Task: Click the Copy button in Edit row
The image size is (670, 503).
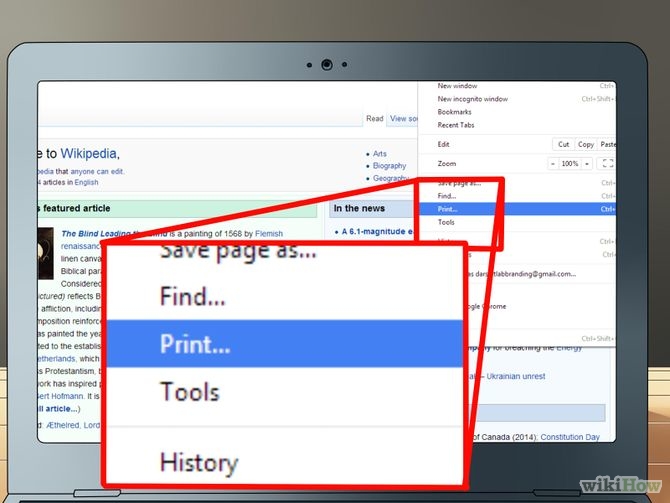Action: point(586,144)
